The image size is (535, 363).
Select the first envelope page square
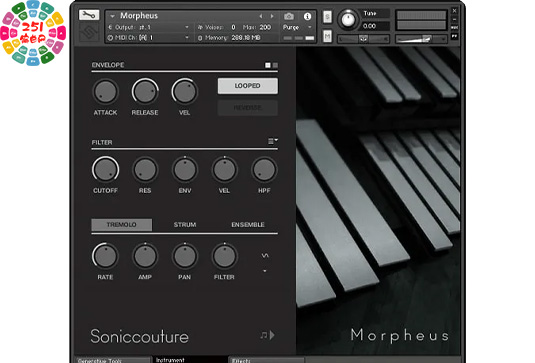pyautogui.click(x=268, y=65)
